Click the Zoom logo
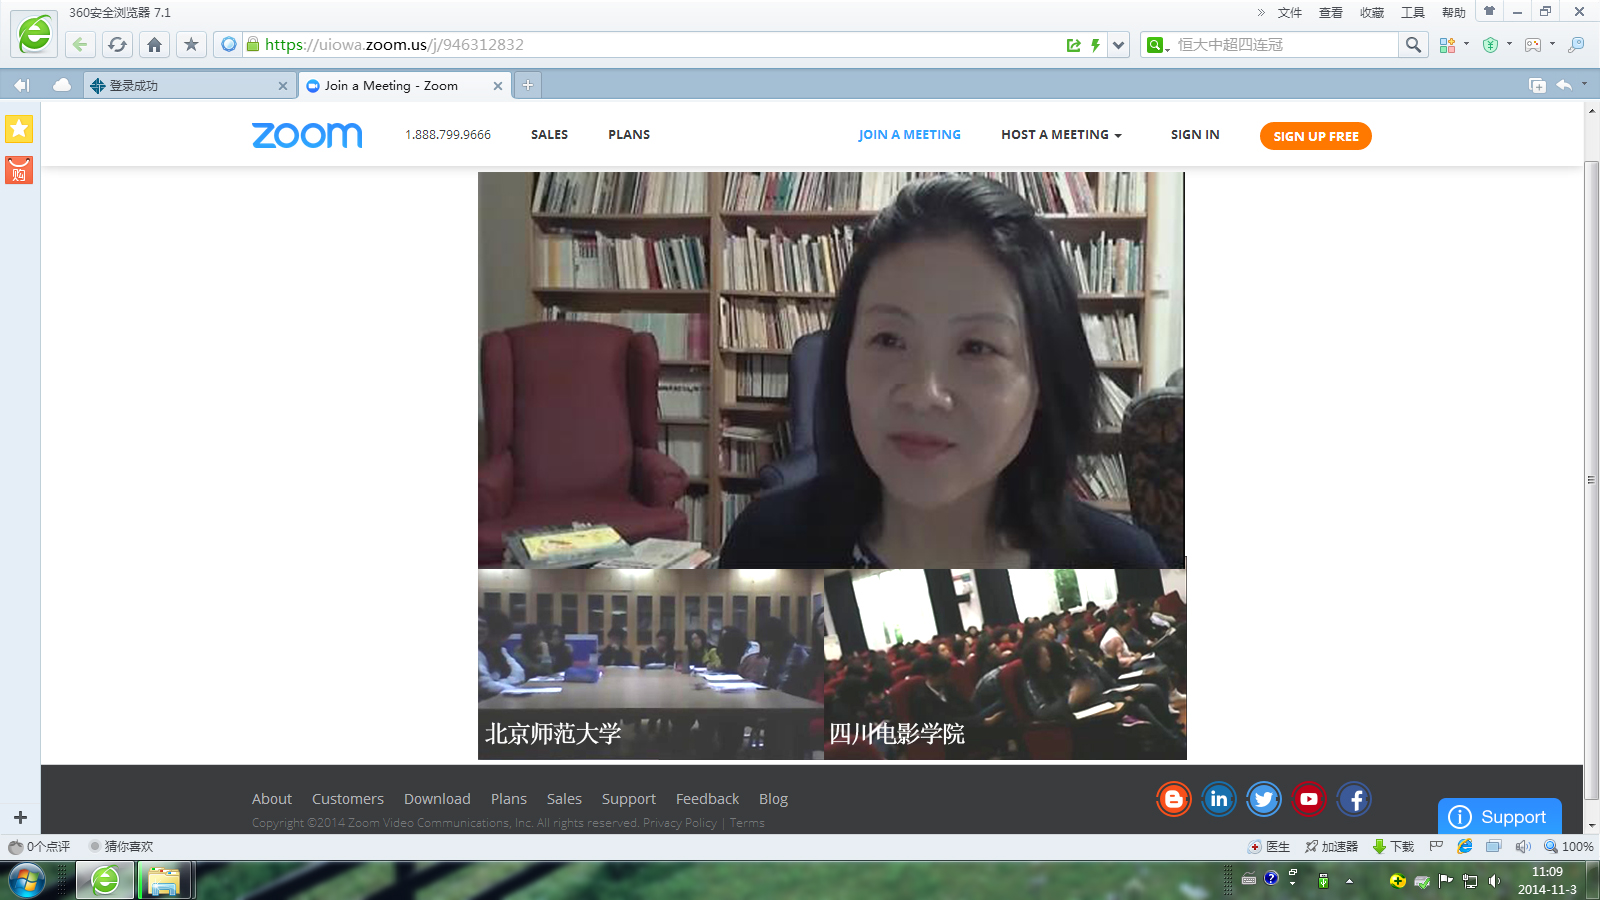 point(307,135)
